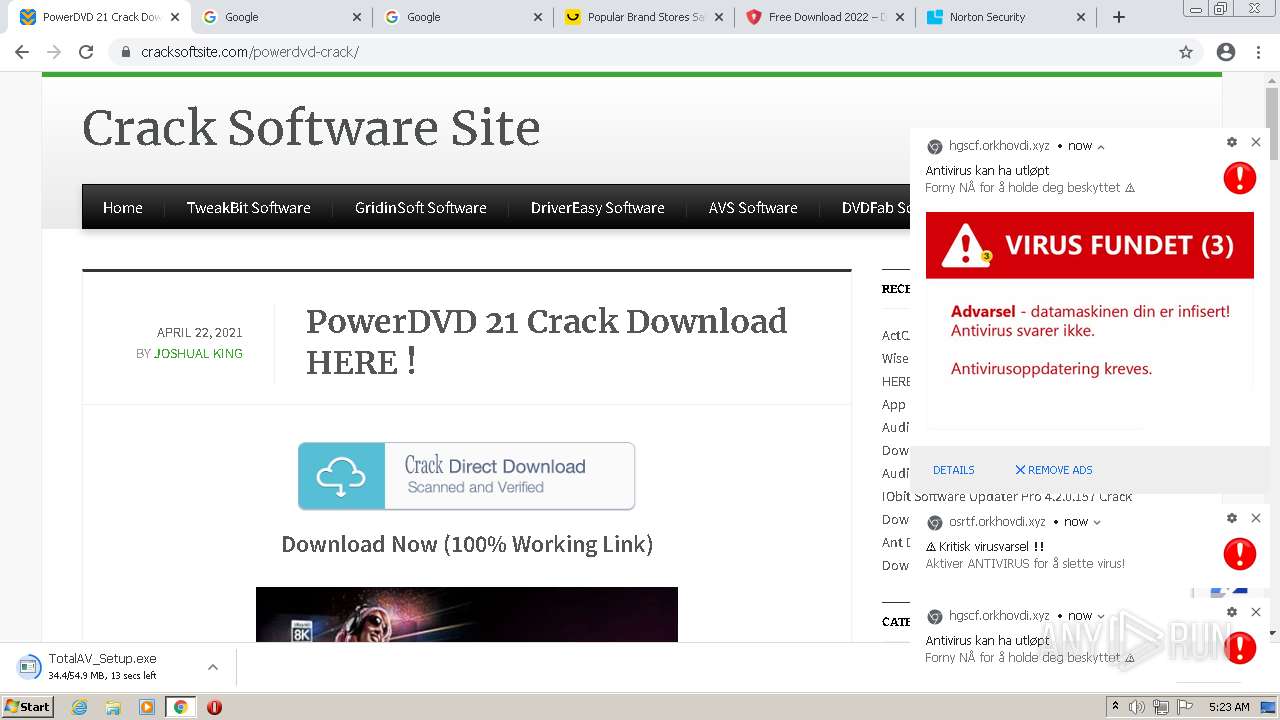Image resolution: width=1280 pixels, height=720 pixels.
Task: Click red alert icon on Kritisk virusvarsel notification
Action: pyautogui.click(x=1240, y=553)
